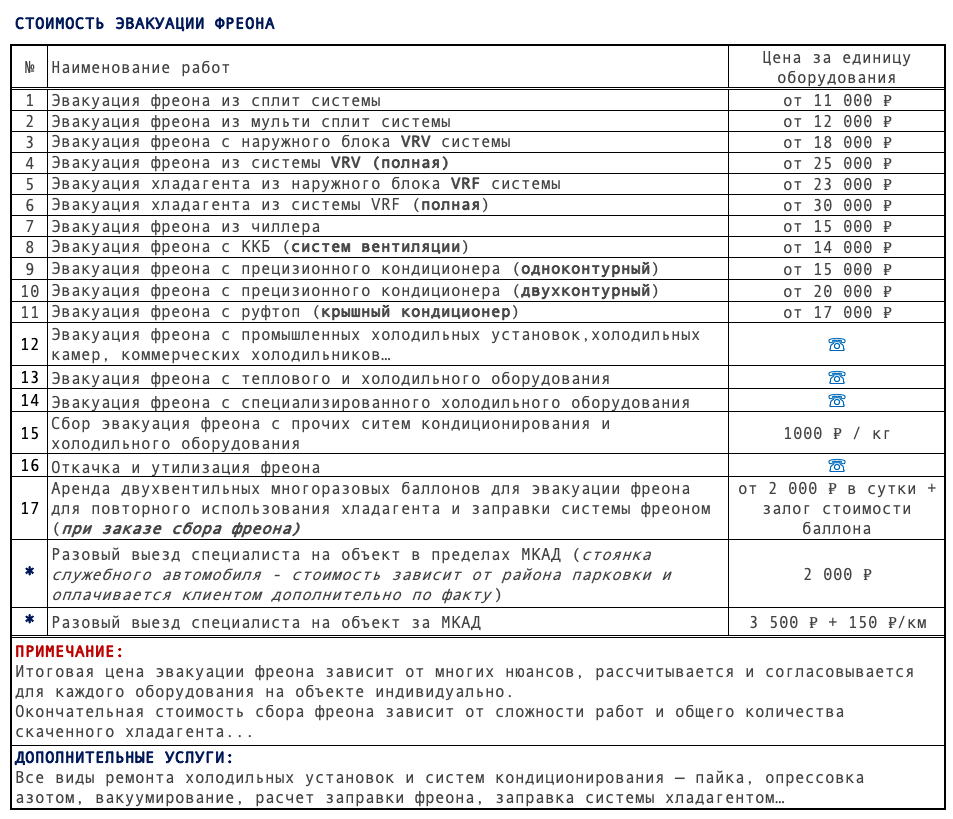Click the price от 17 000 ₽
This screenshot has height=819, width=953.
point(836,312)
